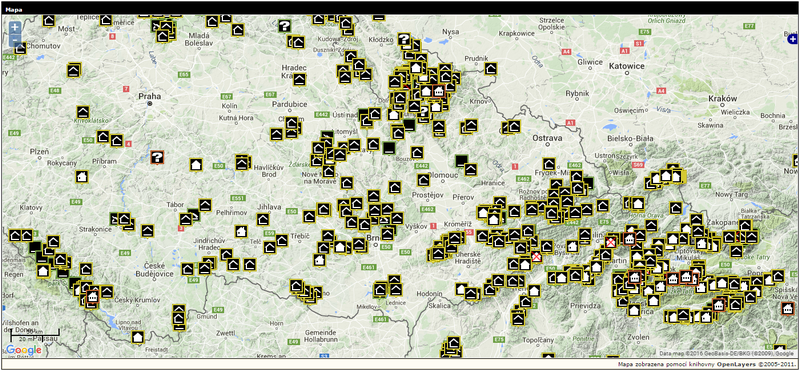This screenshot has width=800, height=371.
Task: Zoom in with the plus map control
Action: click(x=15, y=29)
